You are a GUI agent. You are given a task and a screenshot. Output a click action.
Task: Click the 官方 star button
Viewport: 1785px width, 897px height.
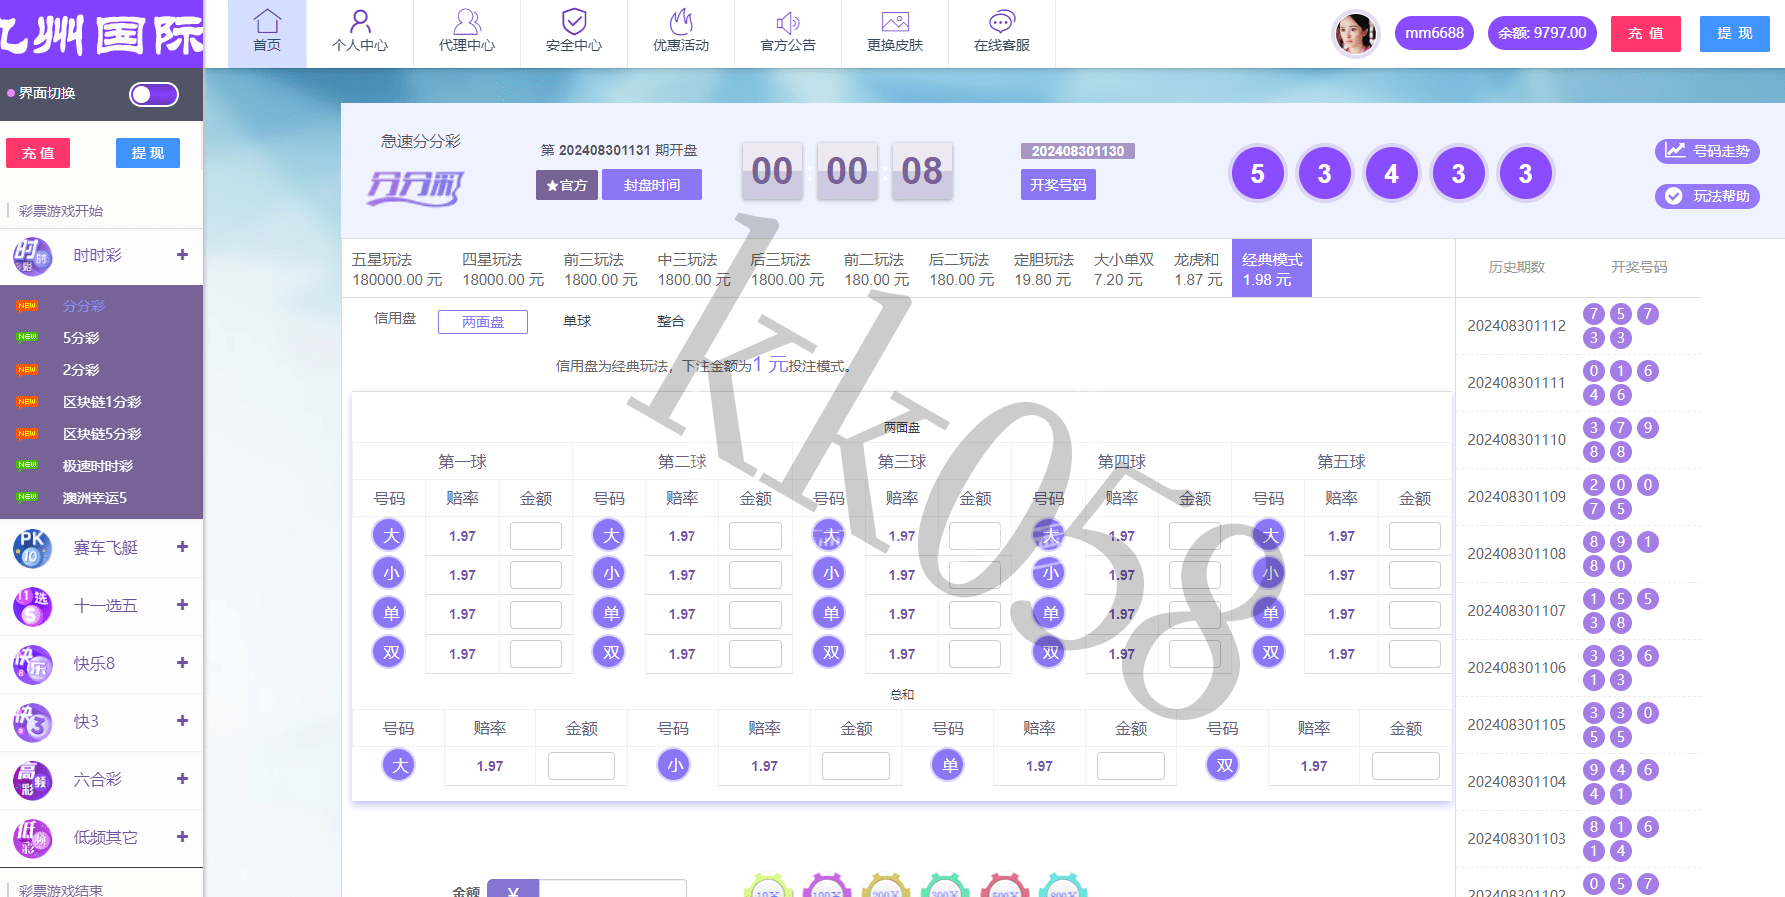tap(566, 185)
